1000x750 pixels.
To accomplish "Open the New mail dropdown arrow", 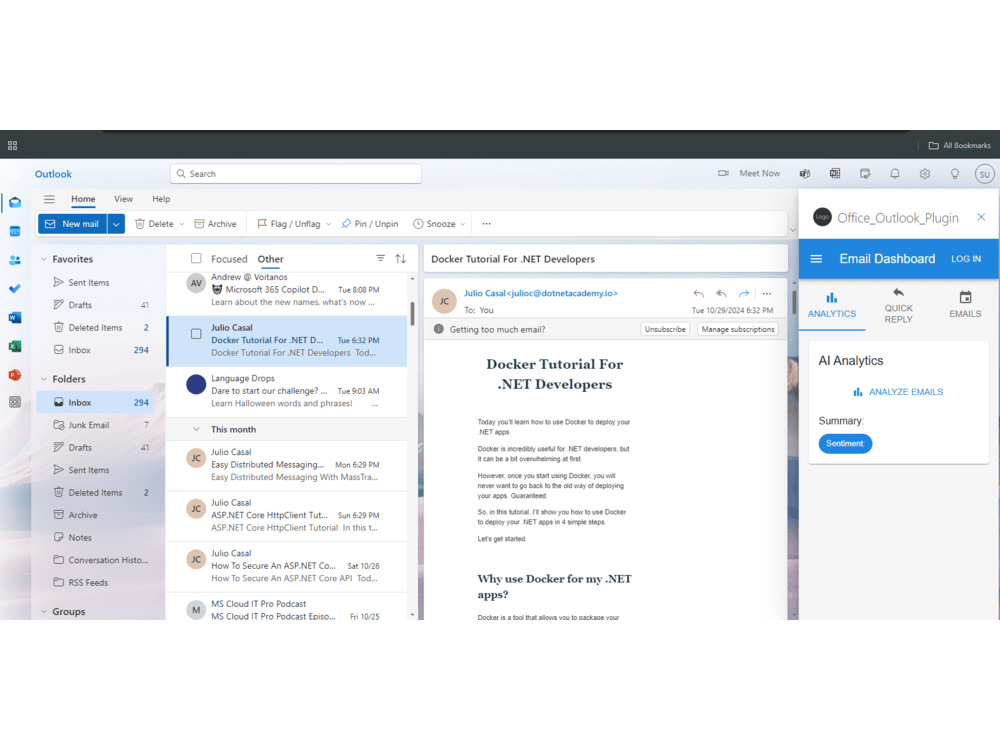I will [116, 224].
